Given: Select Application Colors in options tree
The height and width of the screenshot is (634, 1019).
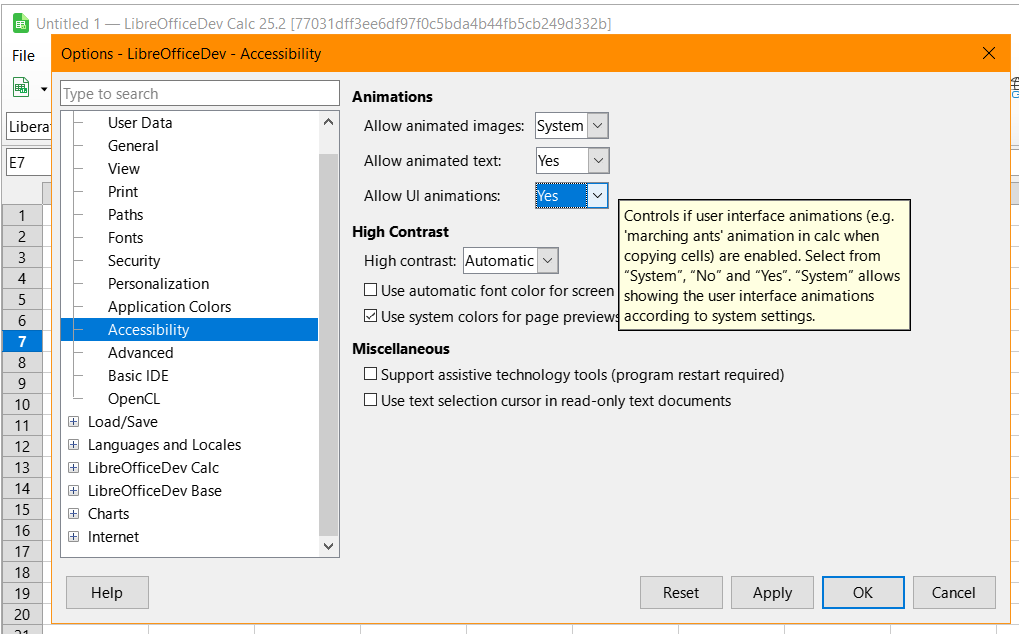Looking at the screenshot, I should 169,307.
